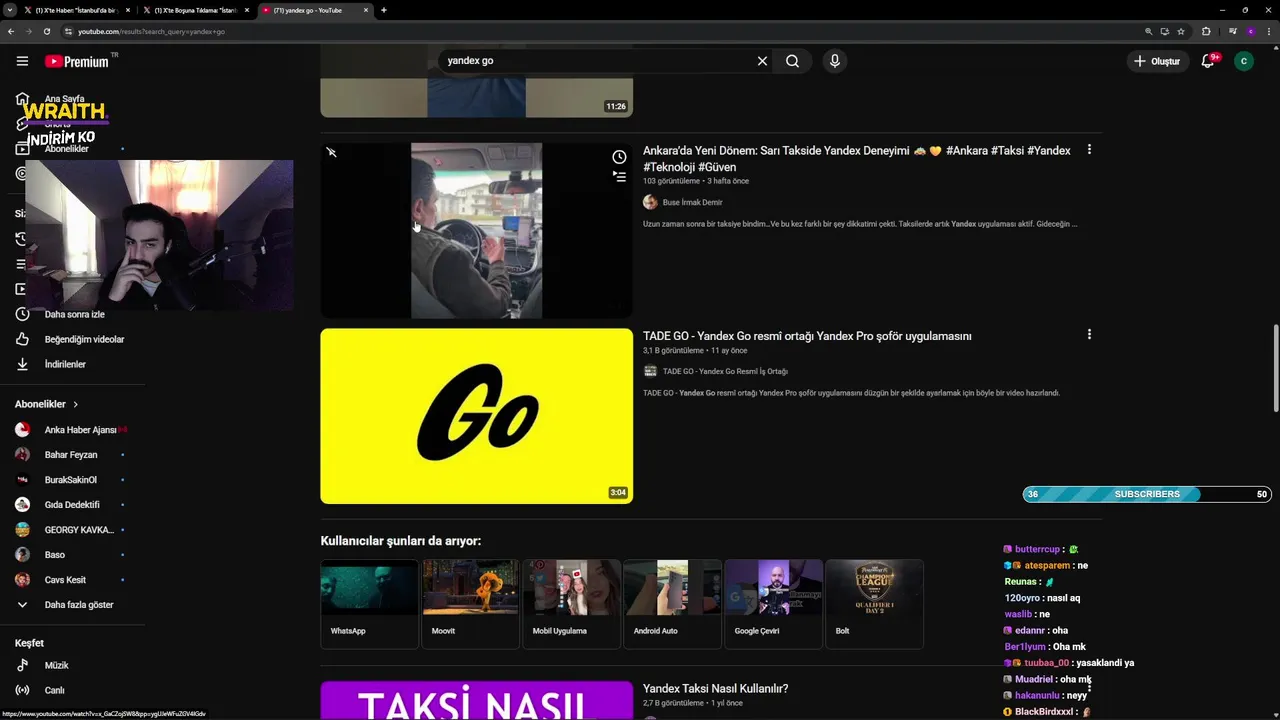Image resolution: width=1280 pixels, height=720 pixels.
Task: Select the Mobil Uygulama search card
Action: (571, 603)
